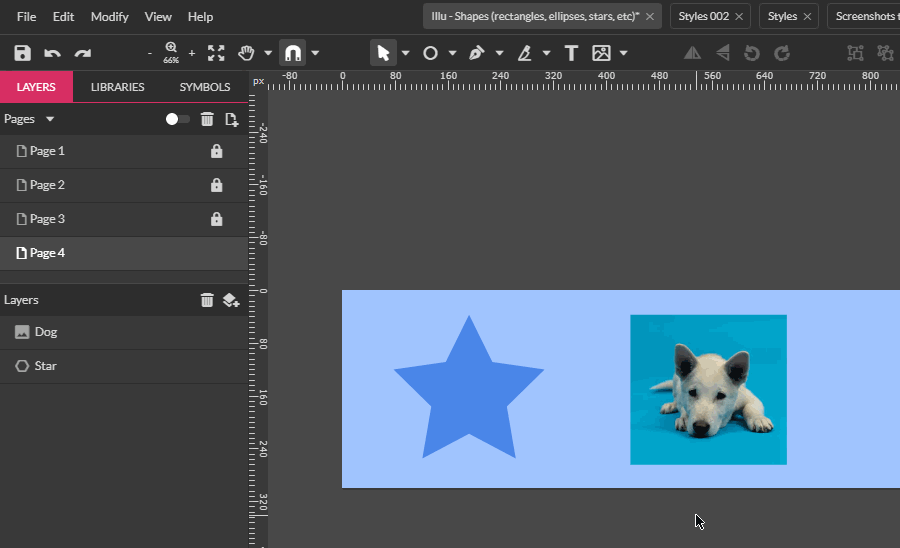This screenshot has height=548, width=900.
Task: Close the Illu - Shapes tab
Action: click(x=650, y=17)
